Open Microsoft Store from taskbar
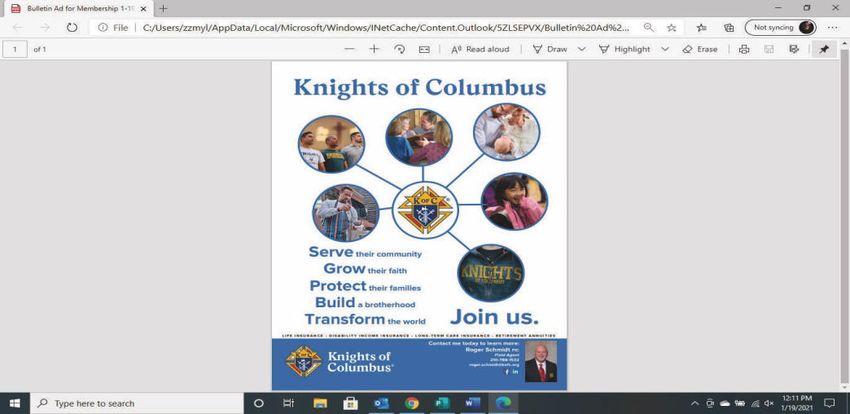 coord(351,403)
